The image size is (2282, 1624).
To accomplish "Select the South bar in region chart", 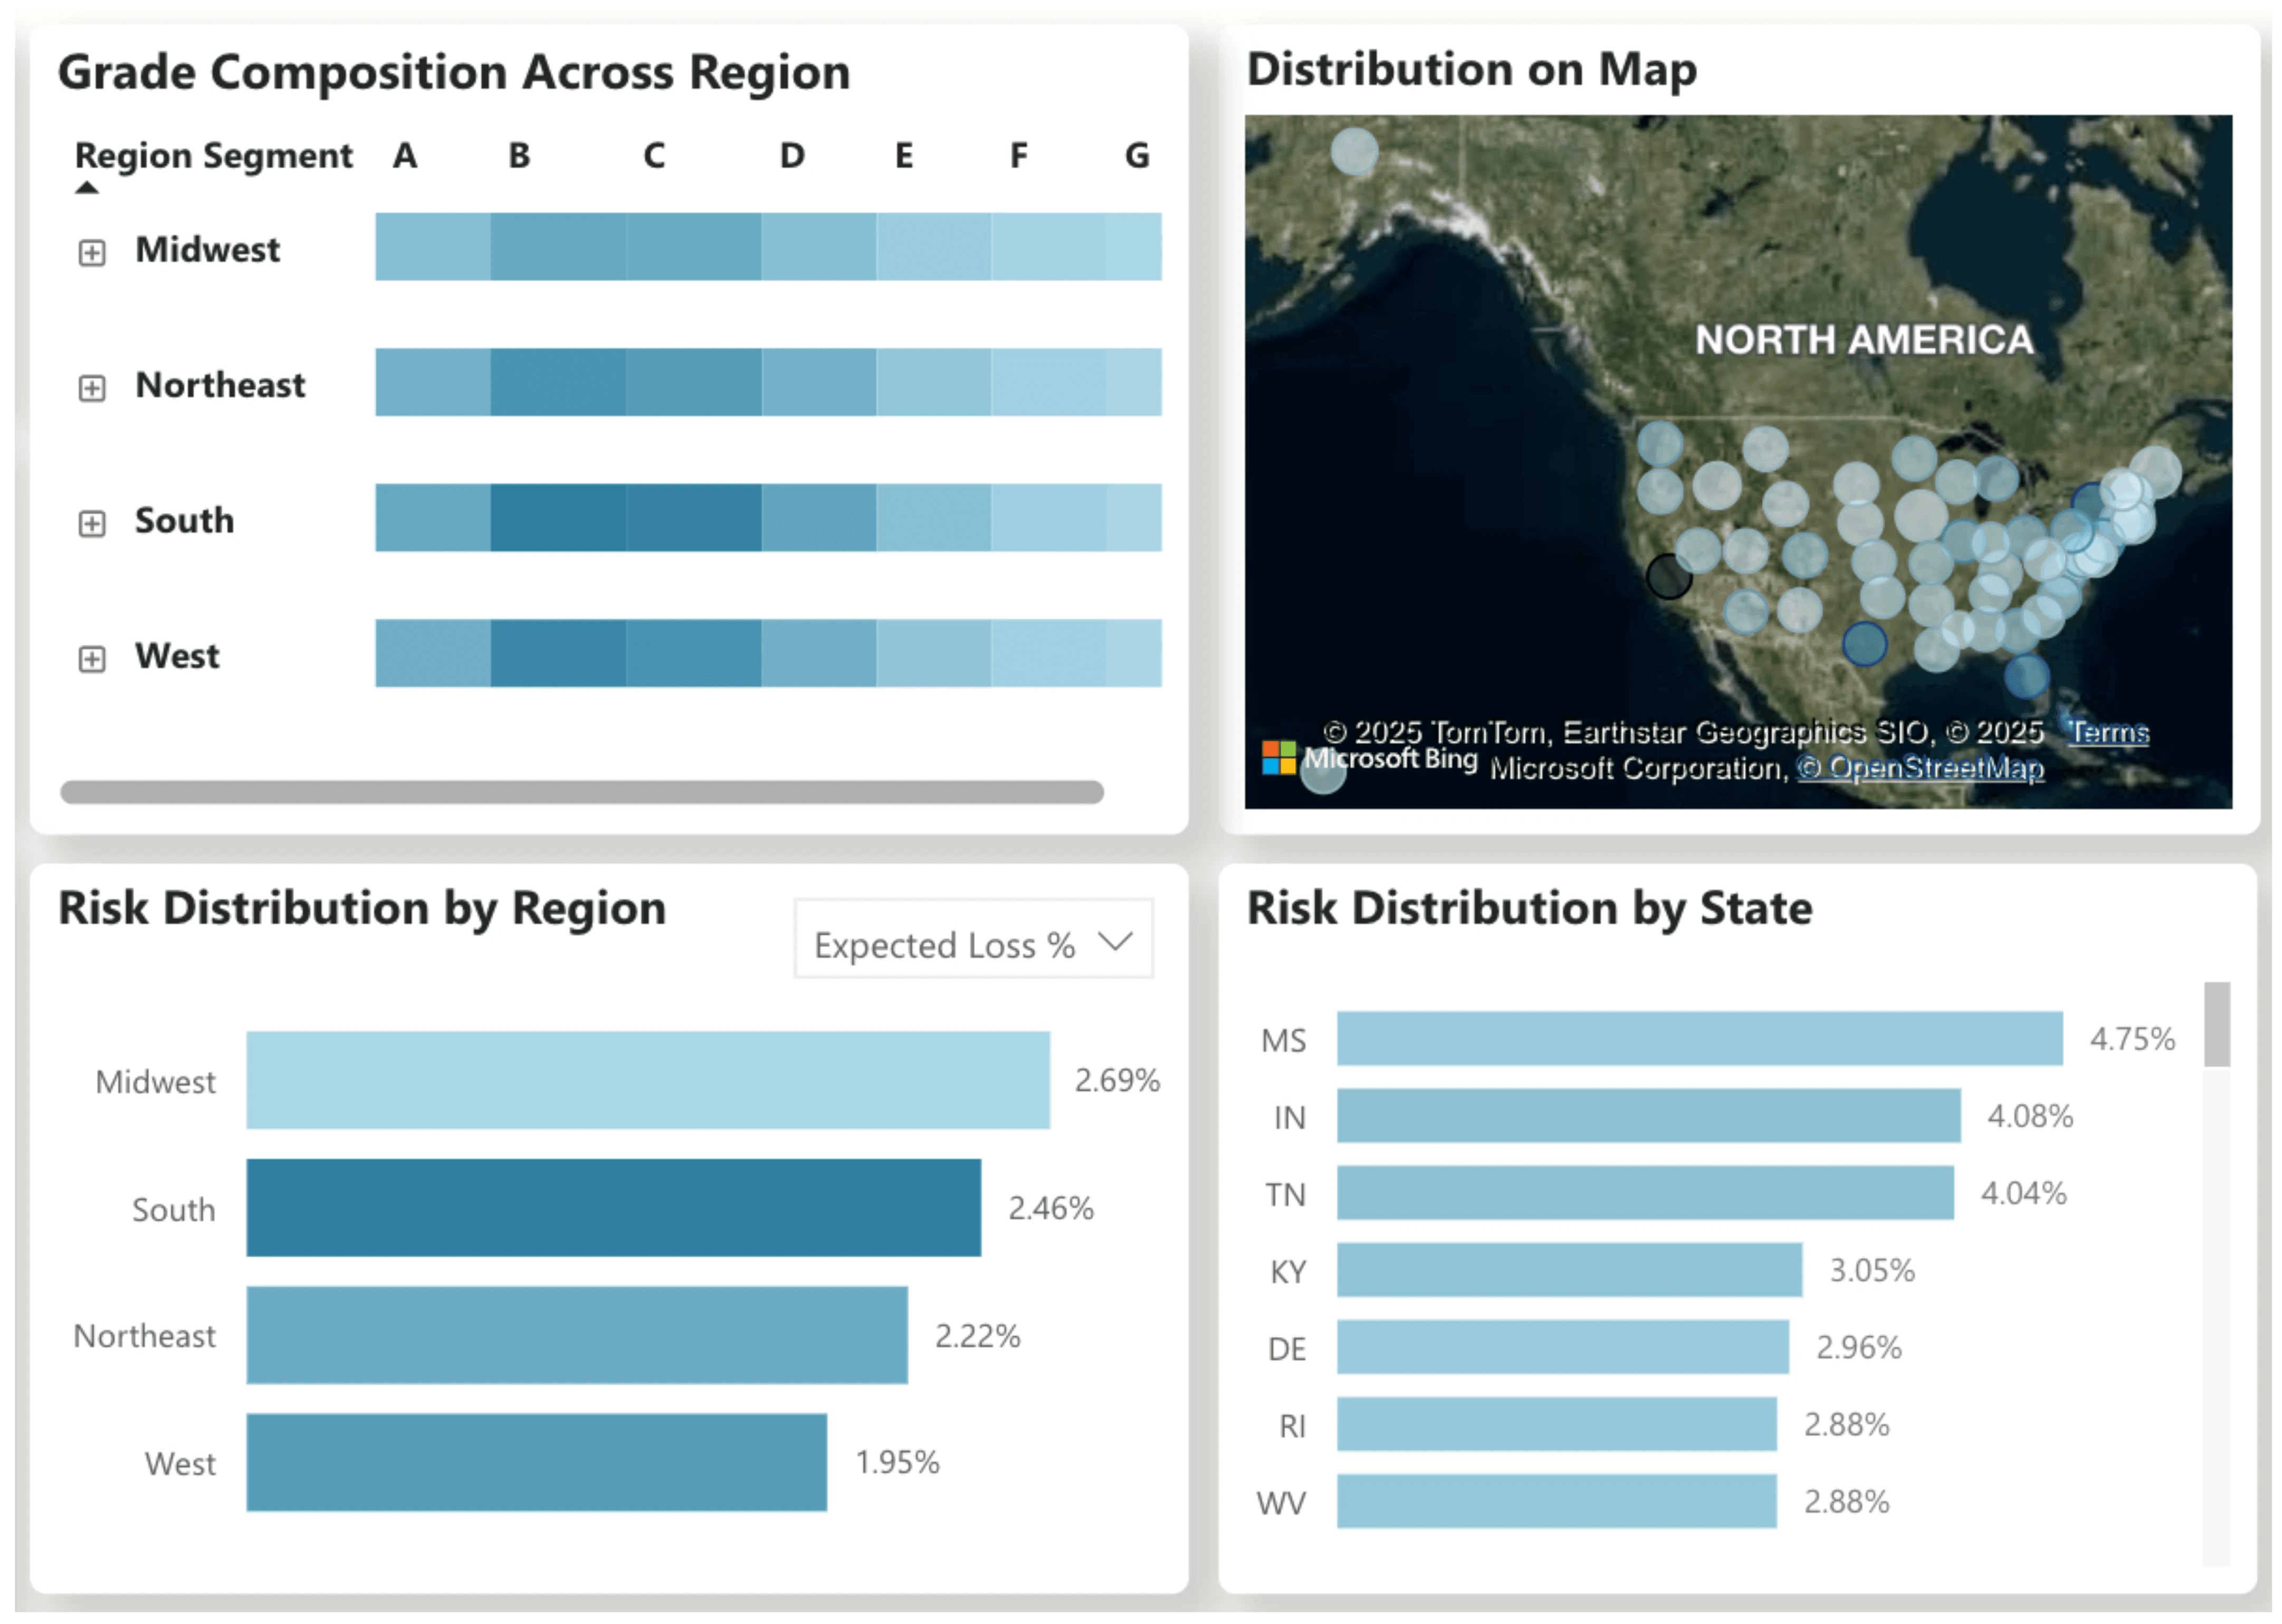I will [x=613, y=1207].
